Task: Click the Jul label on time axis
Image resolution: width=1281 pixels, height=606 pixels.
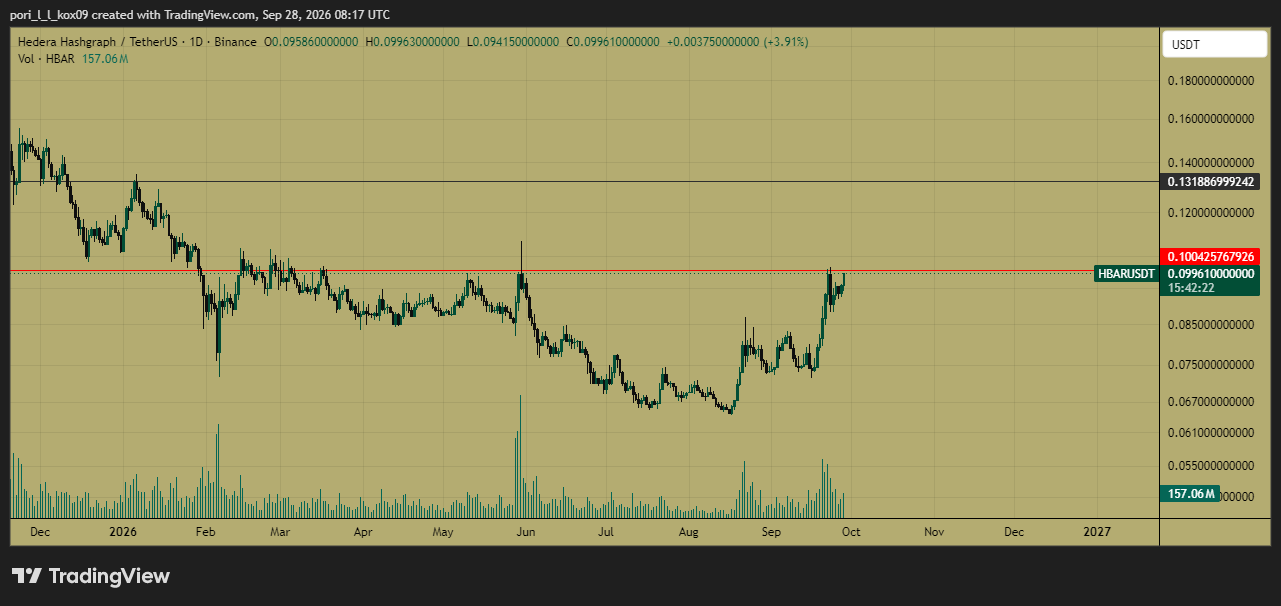Action: click(x=606, y=532)
